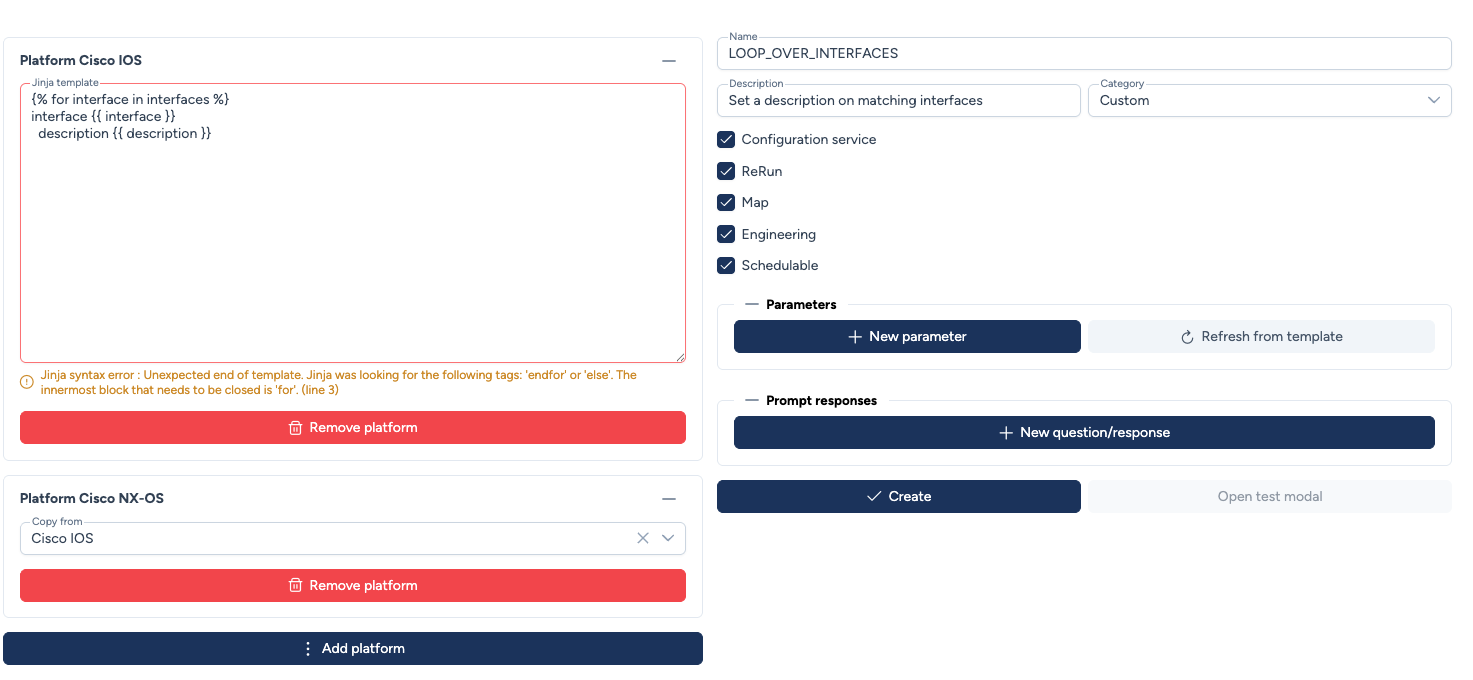Open the Category dropdown
Viewport: 1473px width, 680px height.
click(x=1268, y=100)
